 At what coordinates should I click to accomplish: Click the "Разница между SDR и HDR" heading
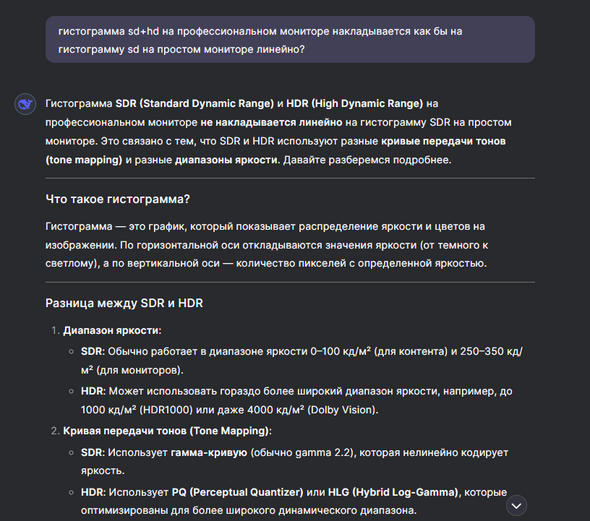pyautogui.click(x=124, y=303)
